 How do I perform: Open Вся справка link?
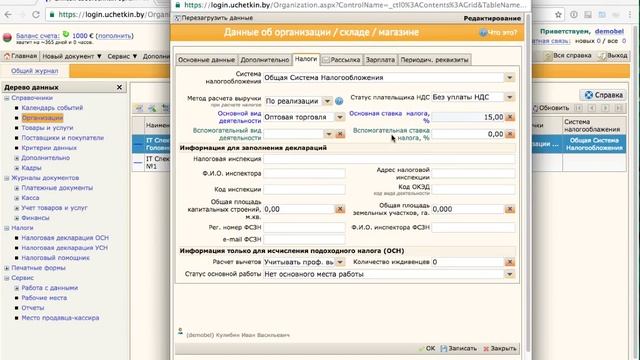point(568,56)
